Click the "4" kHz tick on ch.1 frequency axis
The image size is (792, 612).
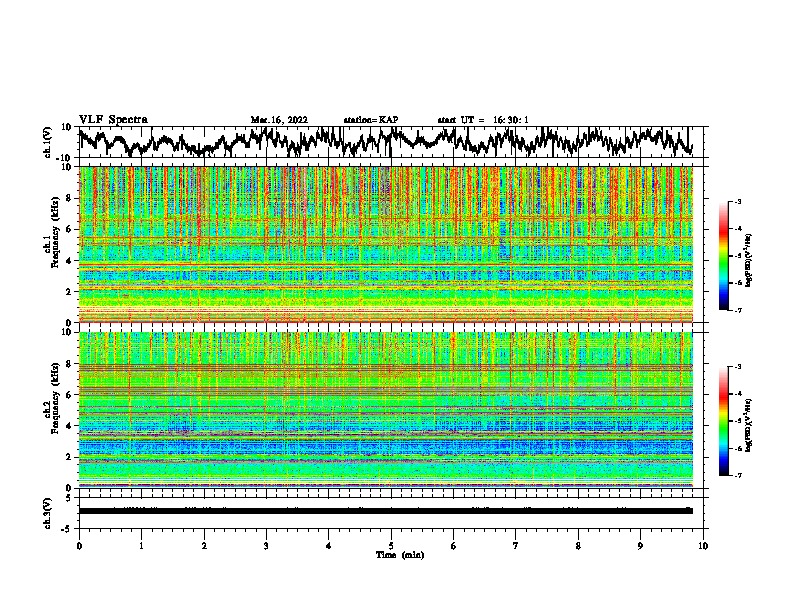[70, 261]
